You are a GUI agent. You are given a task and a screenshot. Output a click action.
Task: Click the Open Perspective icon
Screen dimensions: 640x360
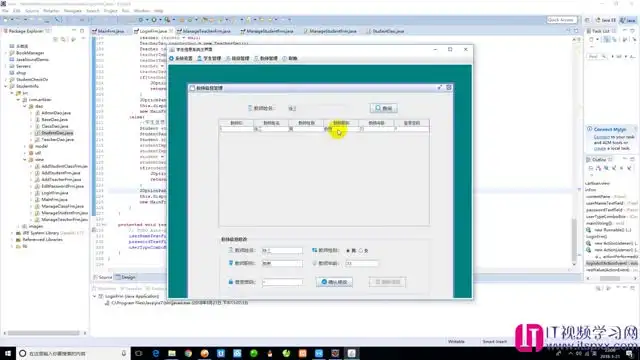[x=587, y=20]
